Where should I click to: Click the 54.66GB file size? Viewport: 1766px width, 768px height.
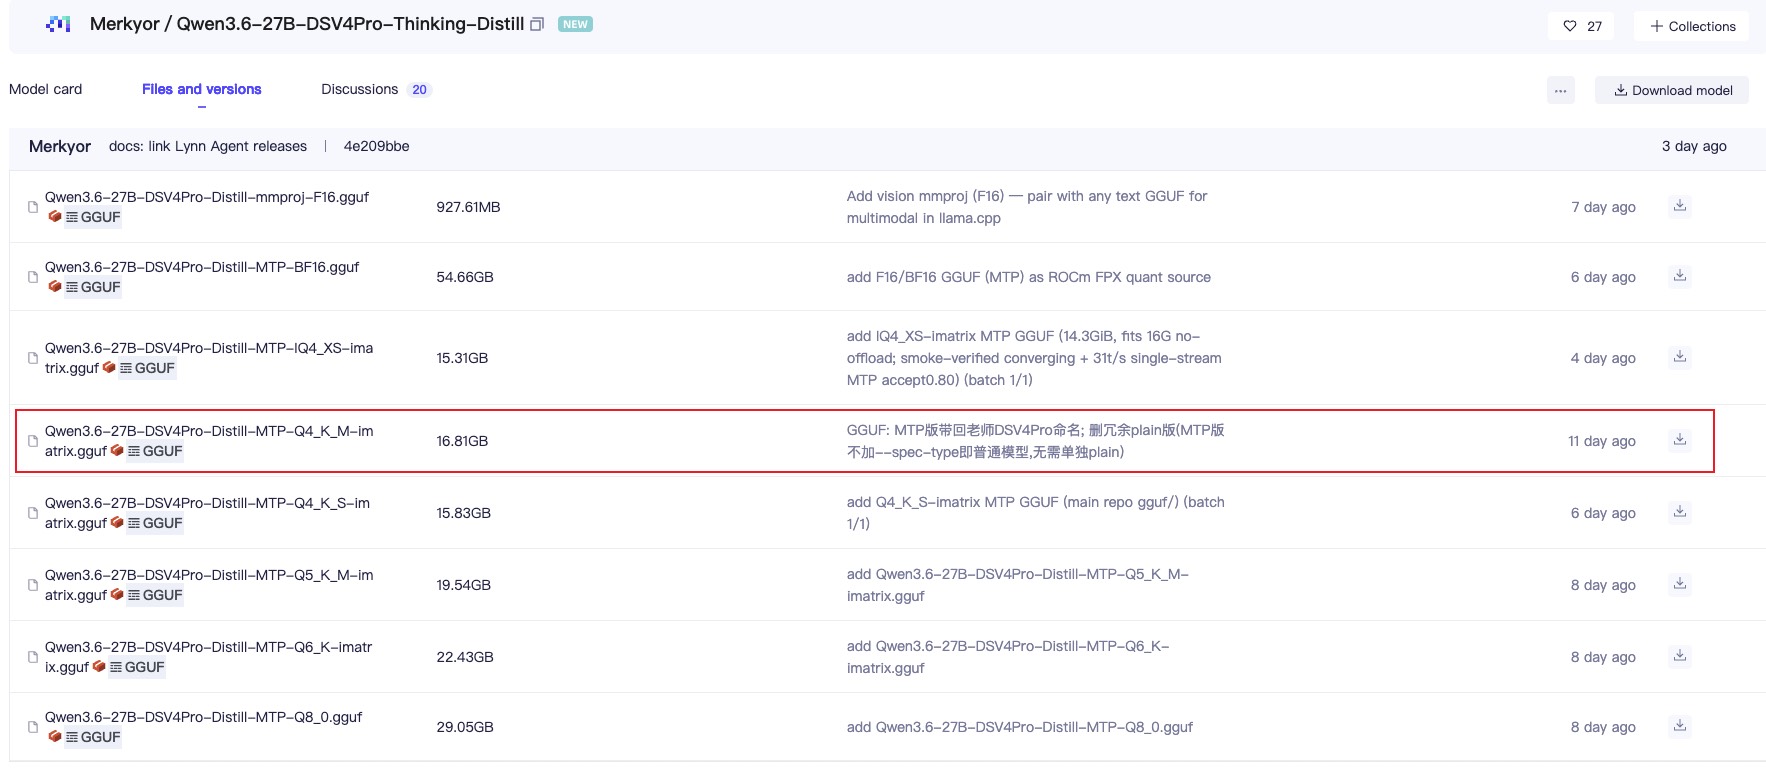(465, 277)
